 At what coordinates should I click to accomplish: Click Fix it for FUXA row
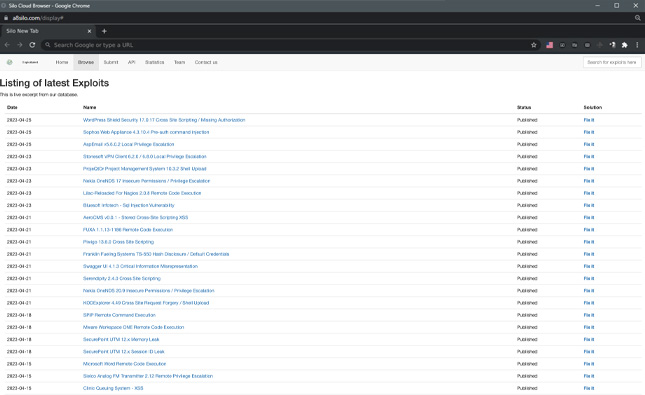point(589,230)
